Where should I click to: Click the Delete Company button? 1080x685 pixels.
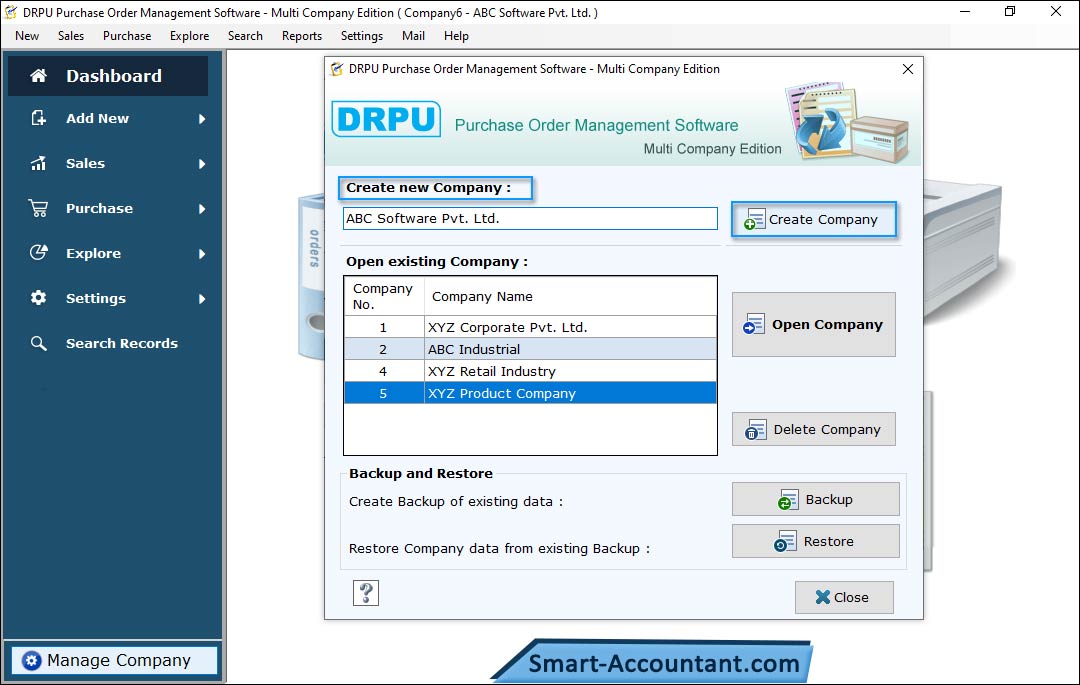click(x=813, y=430)
